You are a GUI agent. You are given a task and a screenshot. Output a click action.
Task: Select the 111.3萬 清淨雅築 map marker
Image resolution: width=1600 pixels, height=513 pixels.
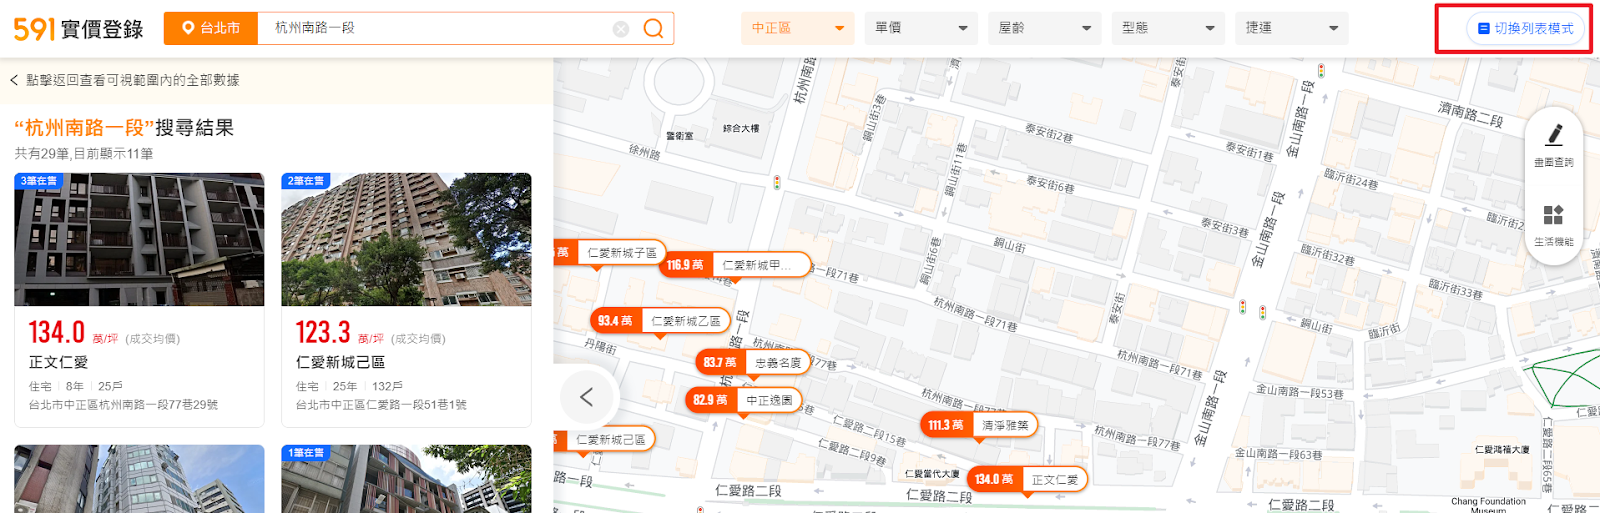click(979, 425)
